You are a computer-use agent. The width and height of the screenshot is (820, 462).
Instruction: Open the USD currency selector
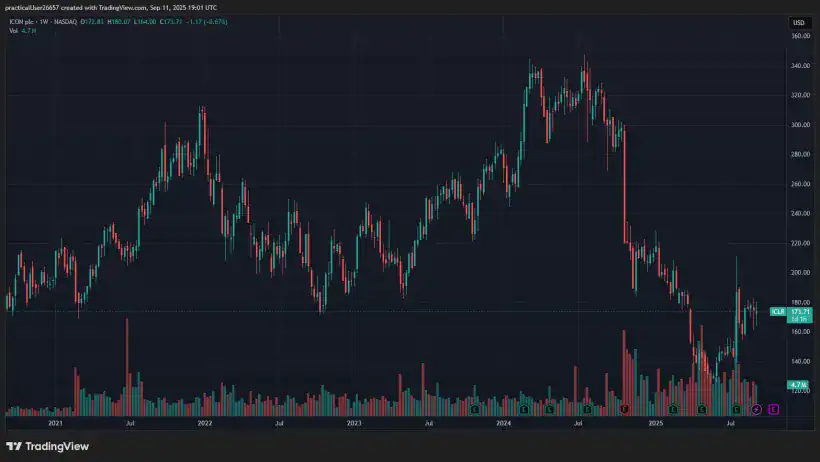tap(798, 22)
